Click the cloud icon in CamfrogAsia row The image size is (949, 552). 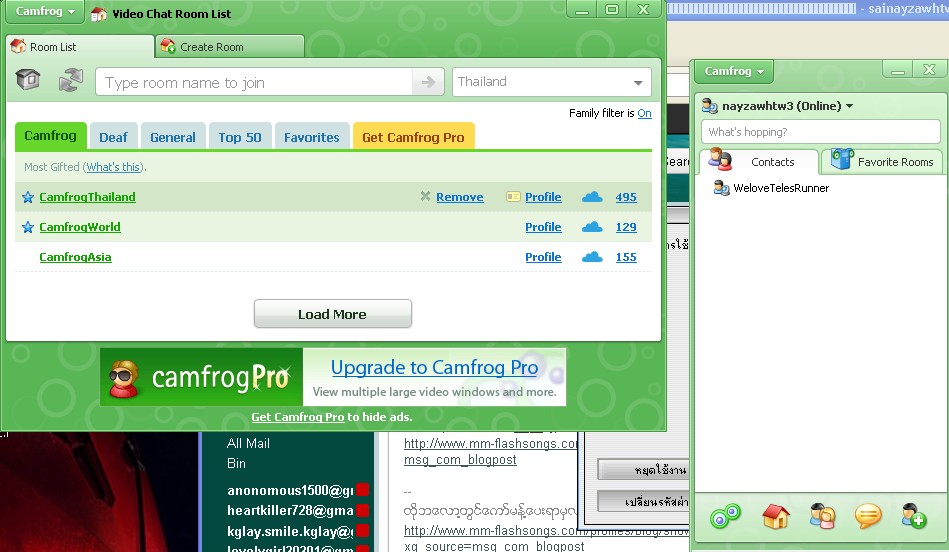592,257
